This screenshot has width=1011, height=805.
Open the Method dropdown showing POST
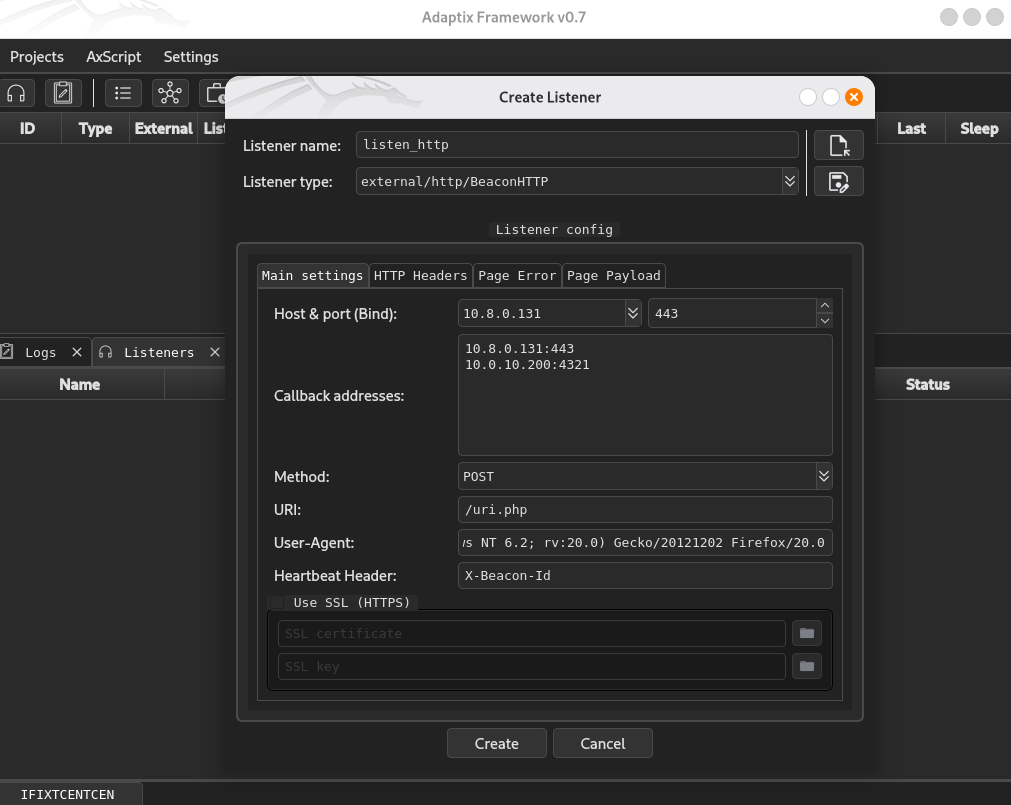(x=823, y=476)
